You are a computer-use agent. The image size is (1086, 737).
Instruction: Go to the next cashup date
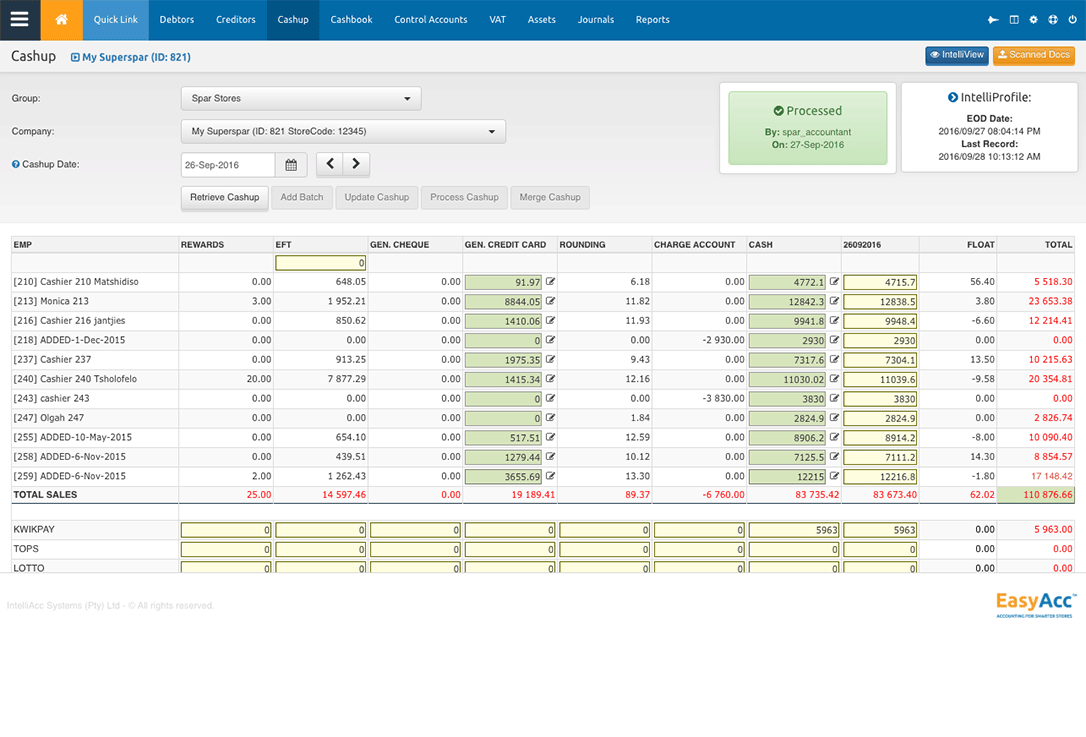pos(356,164)
